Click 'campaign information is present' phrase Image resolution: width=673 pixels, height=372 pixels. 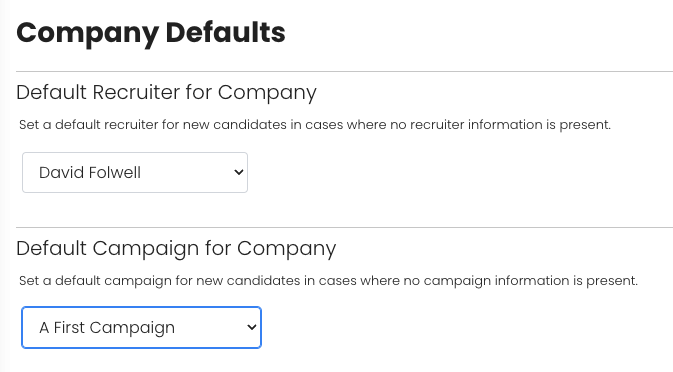point(531,281)
